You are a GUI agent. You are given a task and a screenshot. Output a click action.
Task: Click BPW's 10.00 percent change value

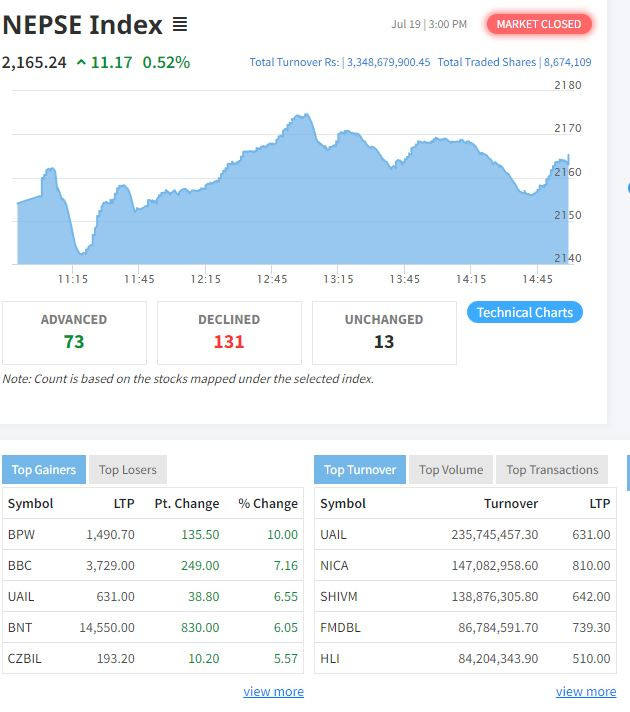pos(283,534)
